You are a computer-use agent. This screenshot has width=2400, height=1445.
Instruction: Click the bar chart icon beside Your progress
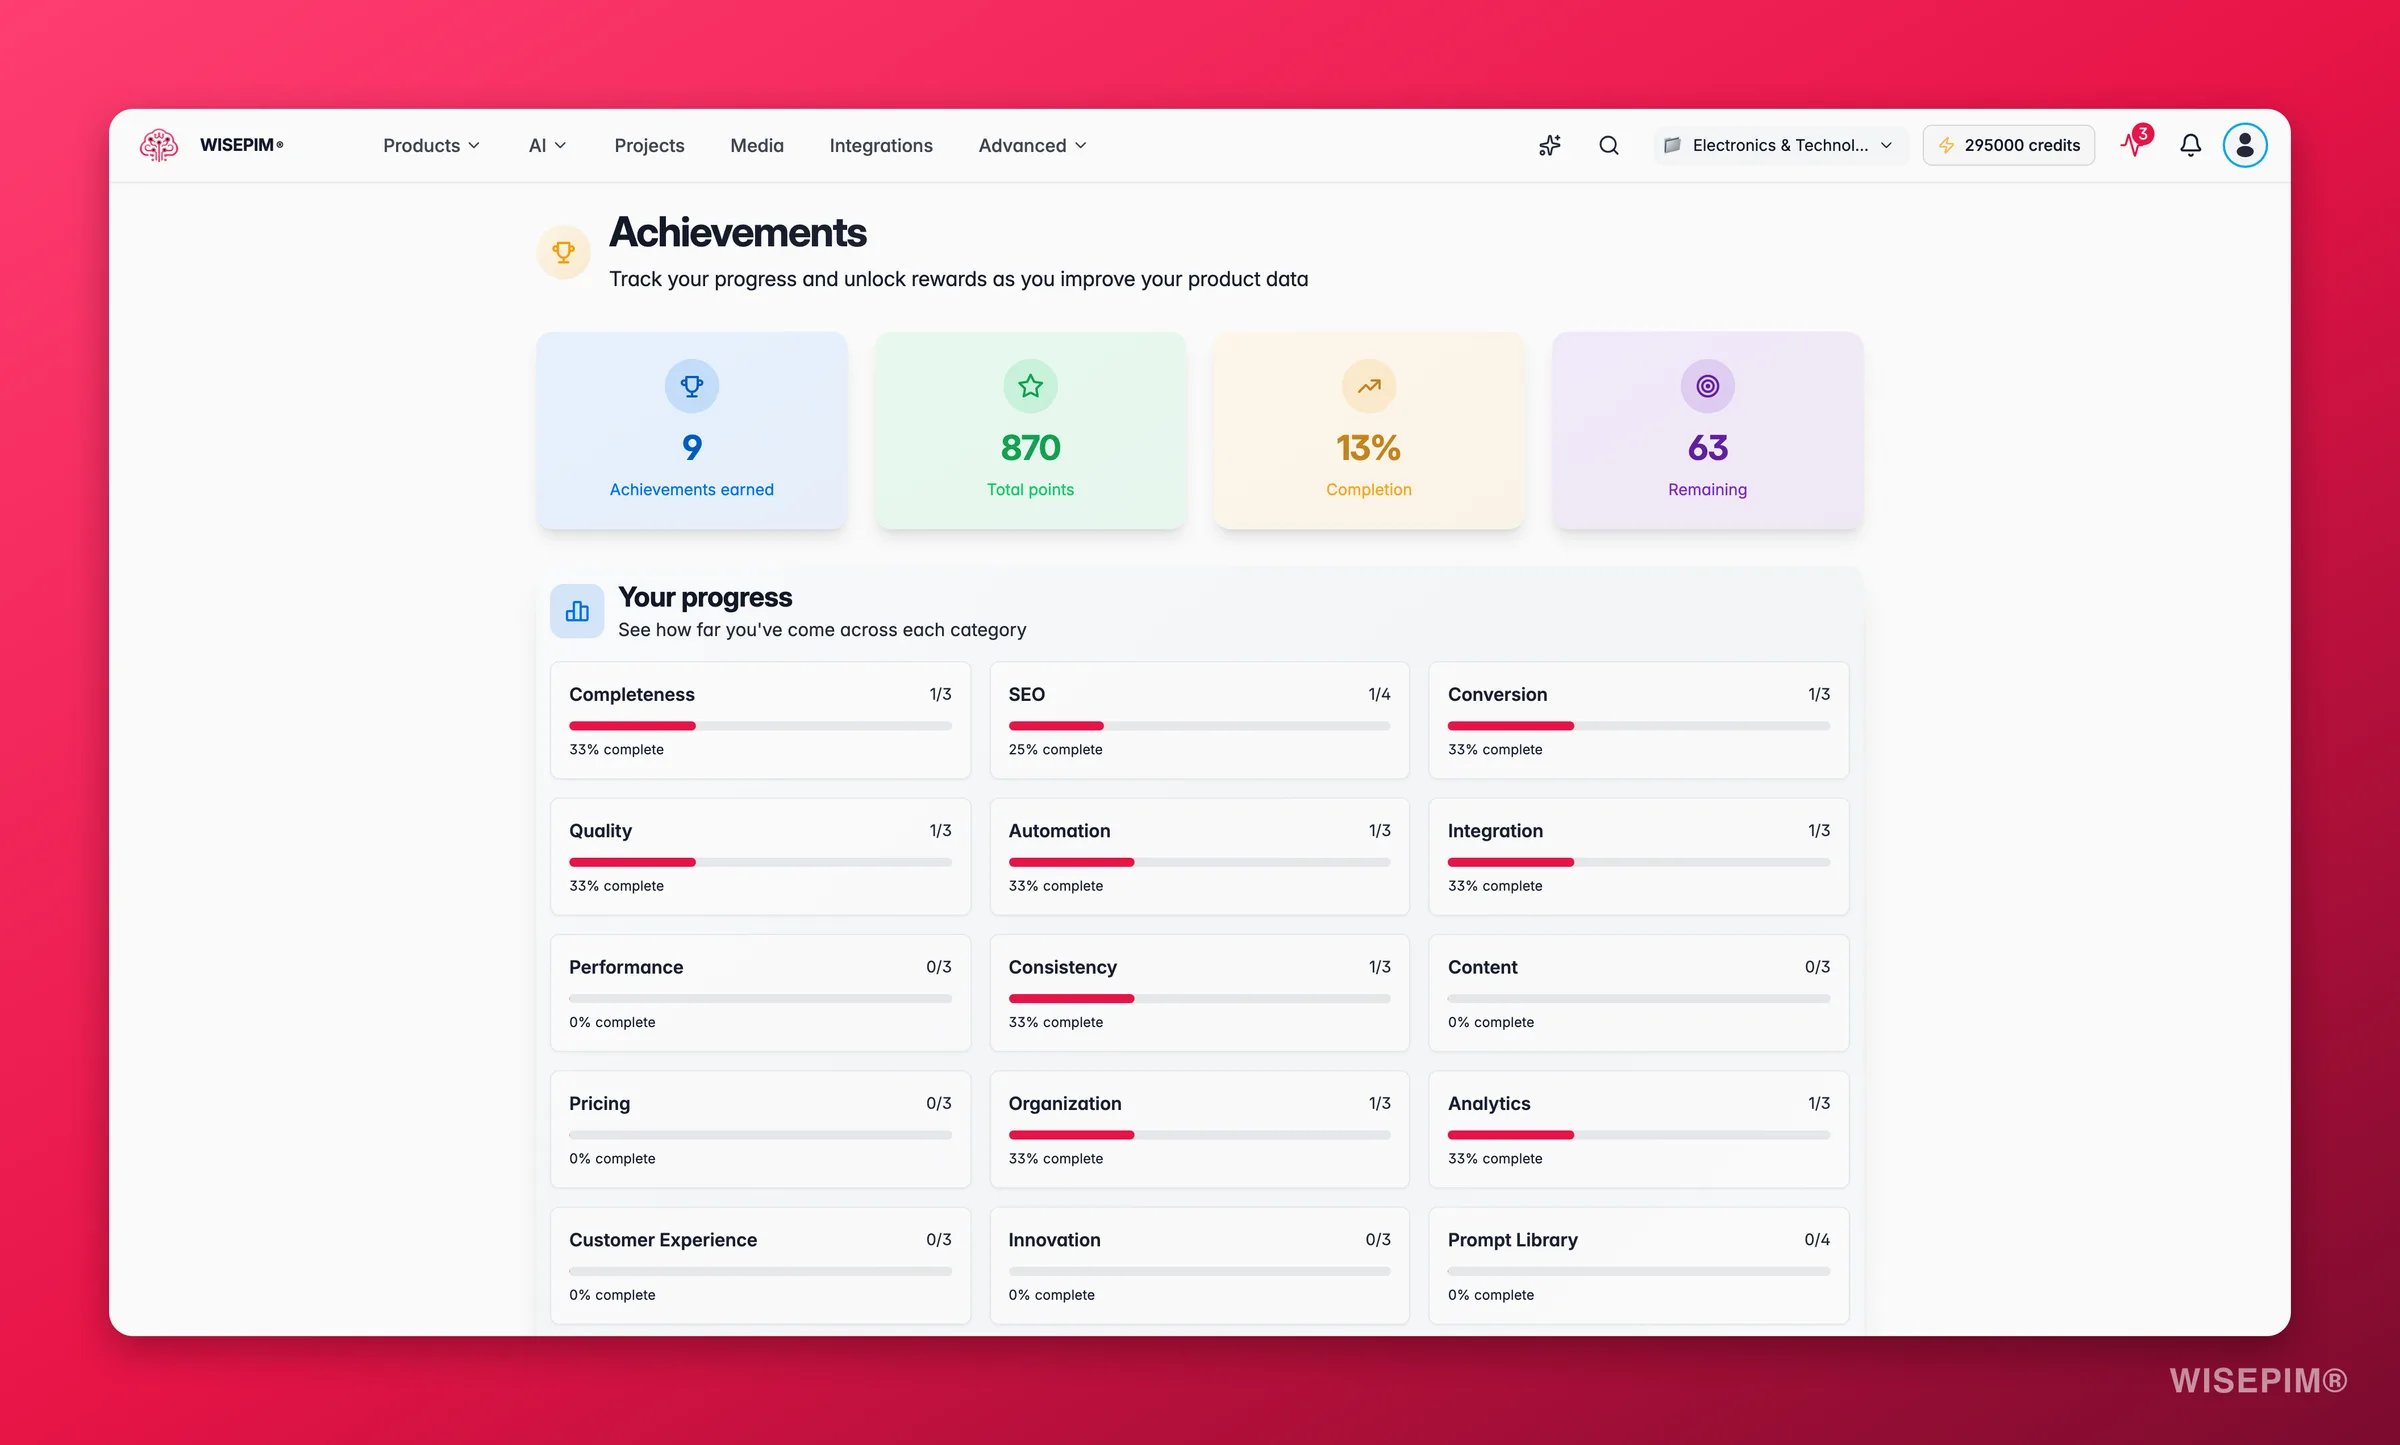coord(577,611)
